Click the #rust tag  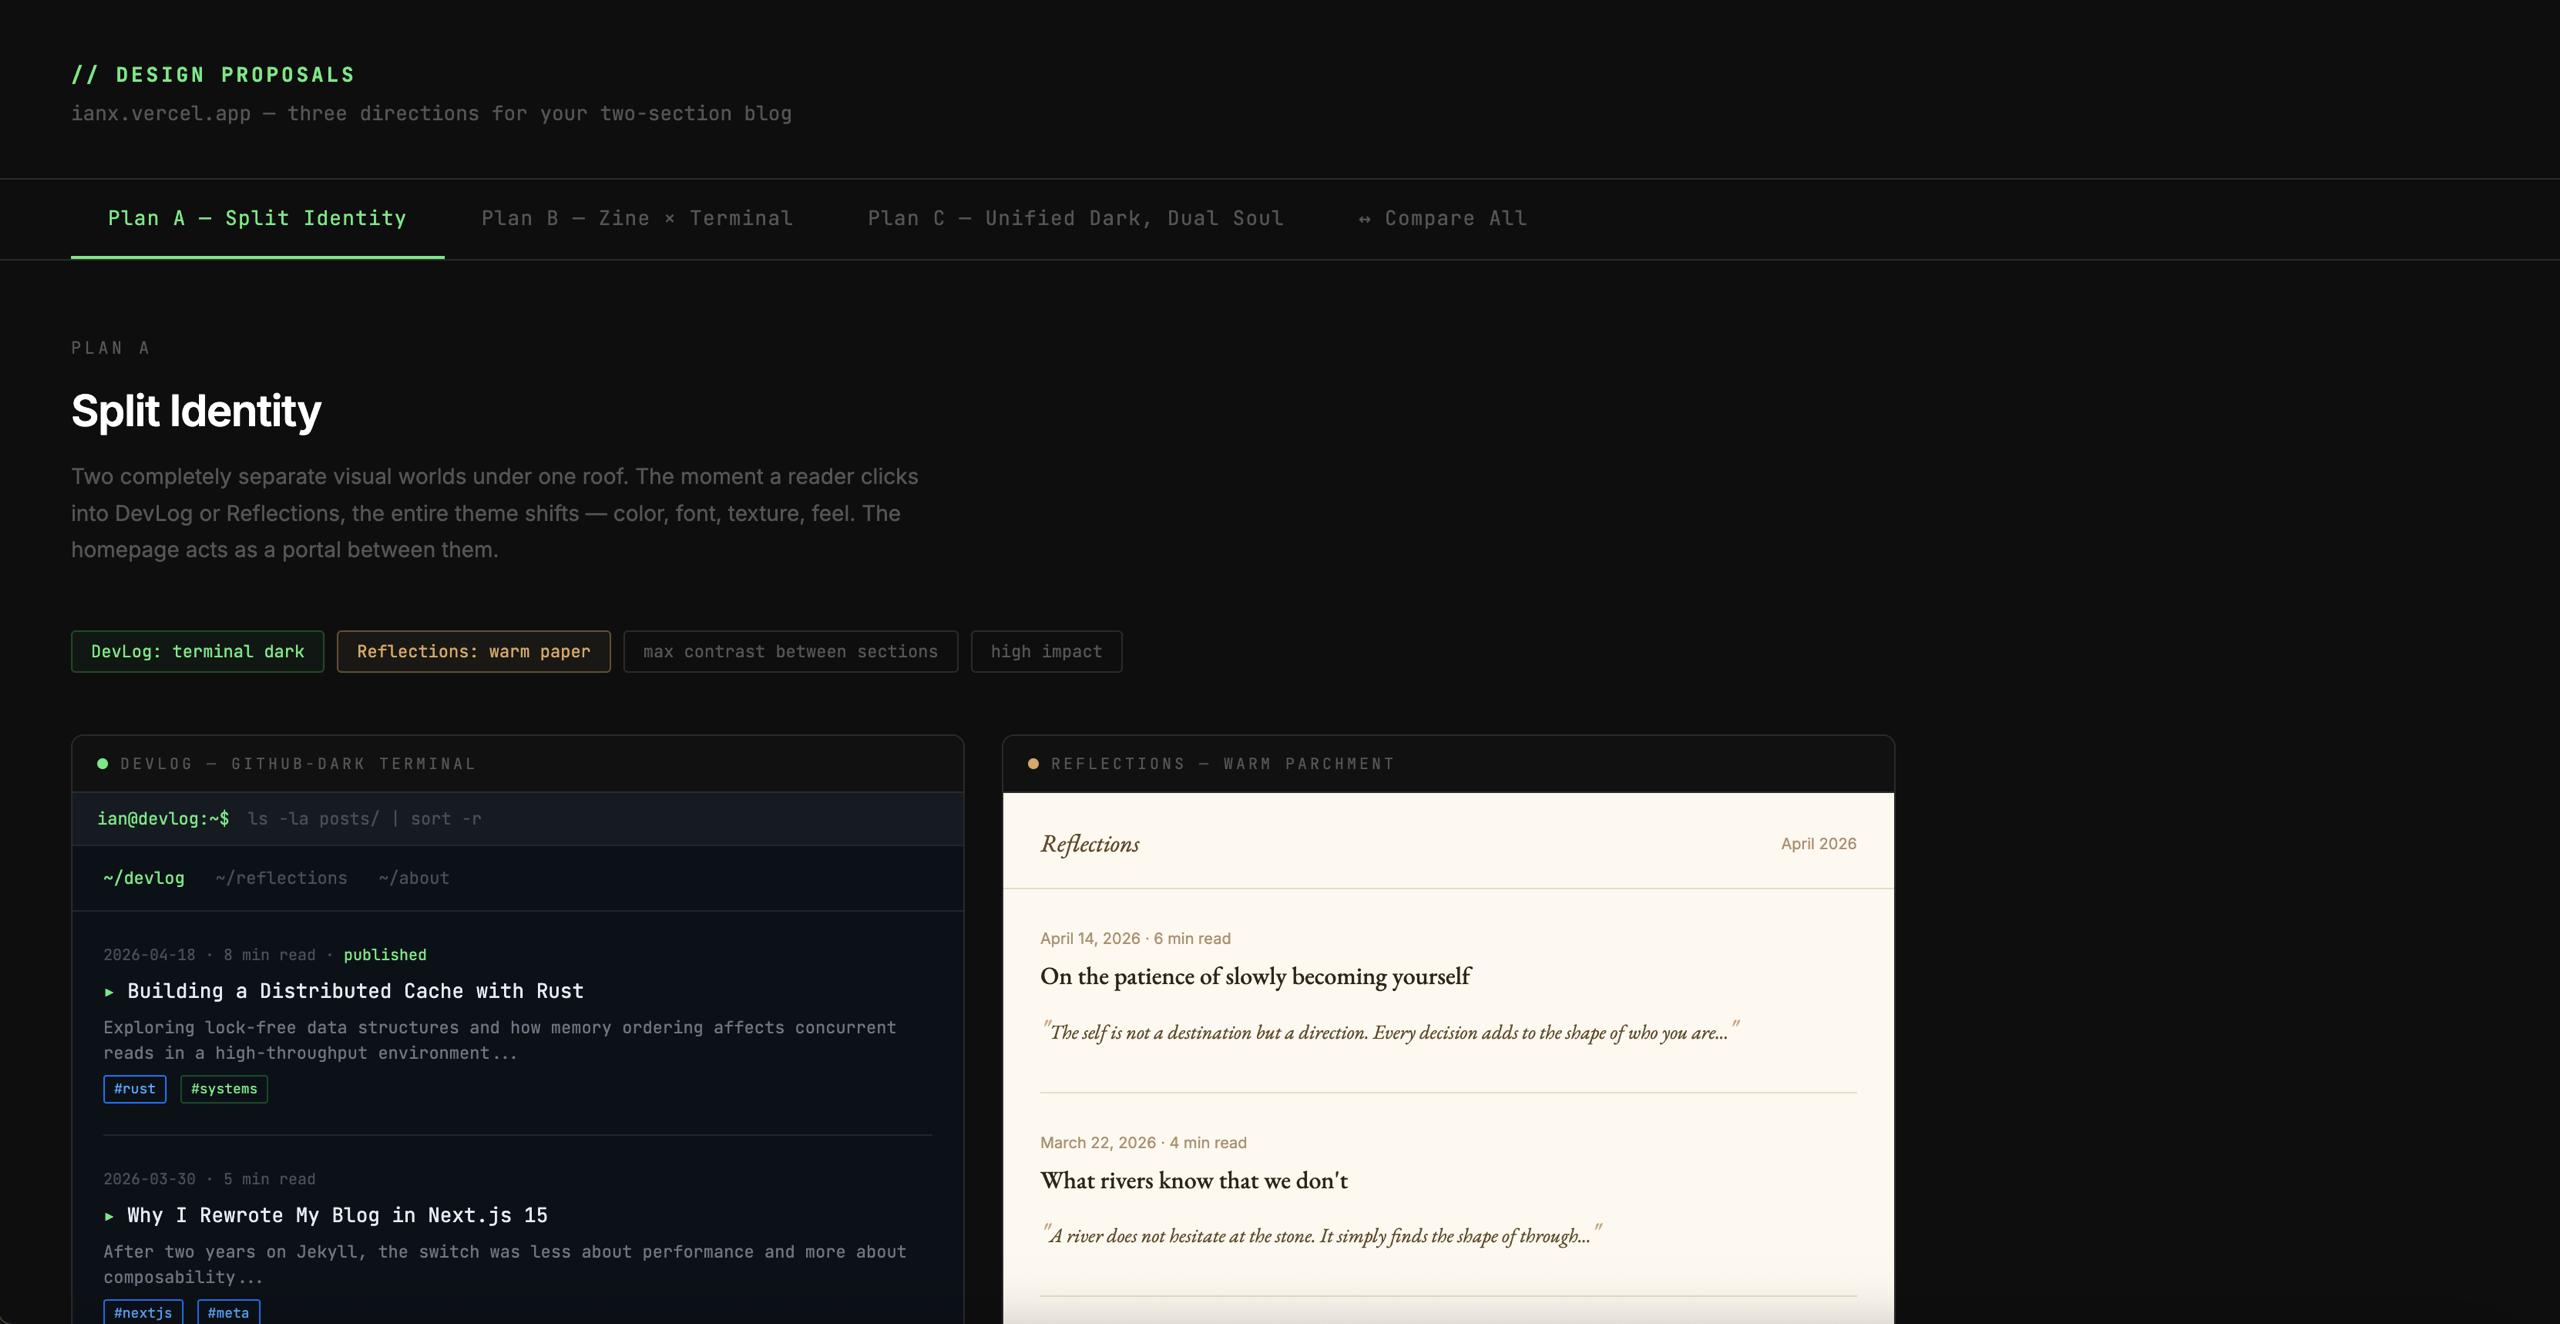(x=135, y=1089)
